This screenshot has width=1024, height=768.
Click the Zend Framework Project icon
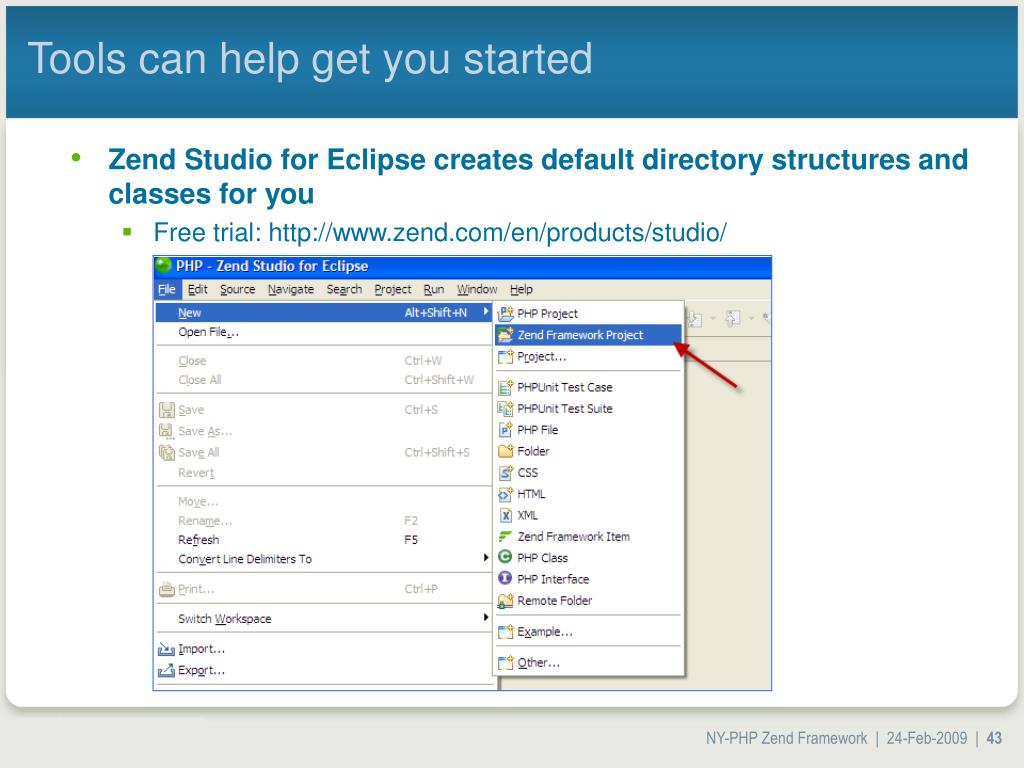(x=505, y=335)
